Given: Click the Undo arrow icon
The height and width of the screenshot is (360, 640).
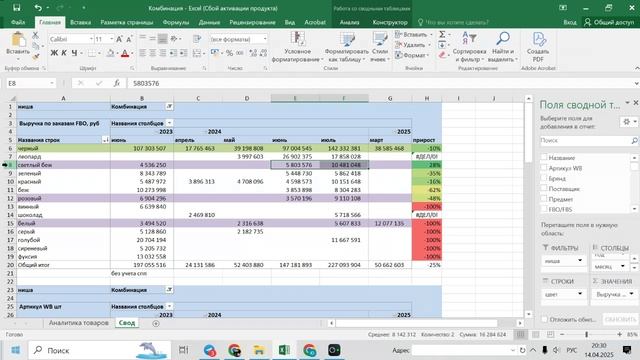Looking at the screenshot, I should coord(38,8).
